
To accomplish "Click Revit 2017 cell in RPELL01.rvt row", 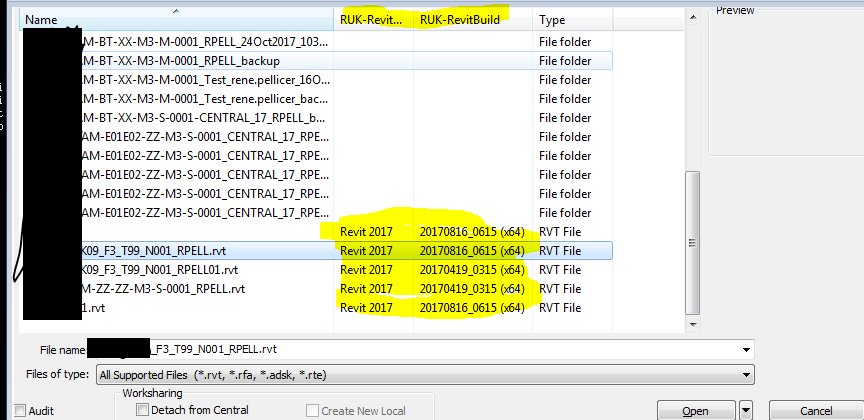I will point(366,270).
